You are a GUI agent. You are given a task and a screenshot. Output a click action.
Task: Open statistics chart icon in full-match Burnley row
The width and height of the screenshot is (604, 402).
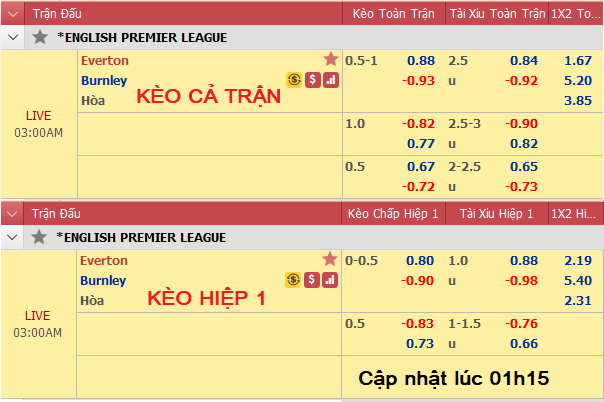331,80
